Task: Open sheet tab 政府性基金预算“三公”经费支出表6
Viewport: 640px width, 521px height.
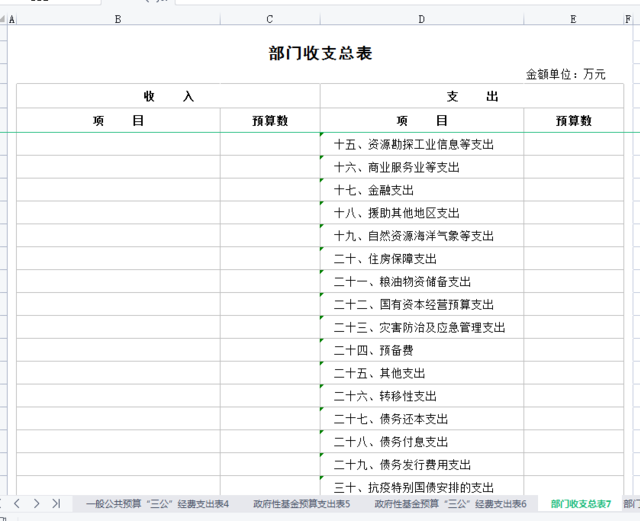Action: pos(450,504)
